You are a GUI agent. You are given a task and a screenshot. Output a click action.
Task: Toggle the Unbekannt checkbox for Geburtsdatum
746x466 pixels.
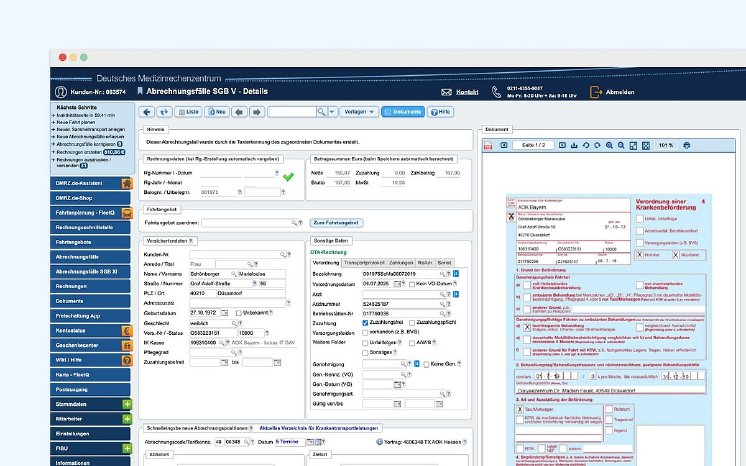click(x=238, y=313)
